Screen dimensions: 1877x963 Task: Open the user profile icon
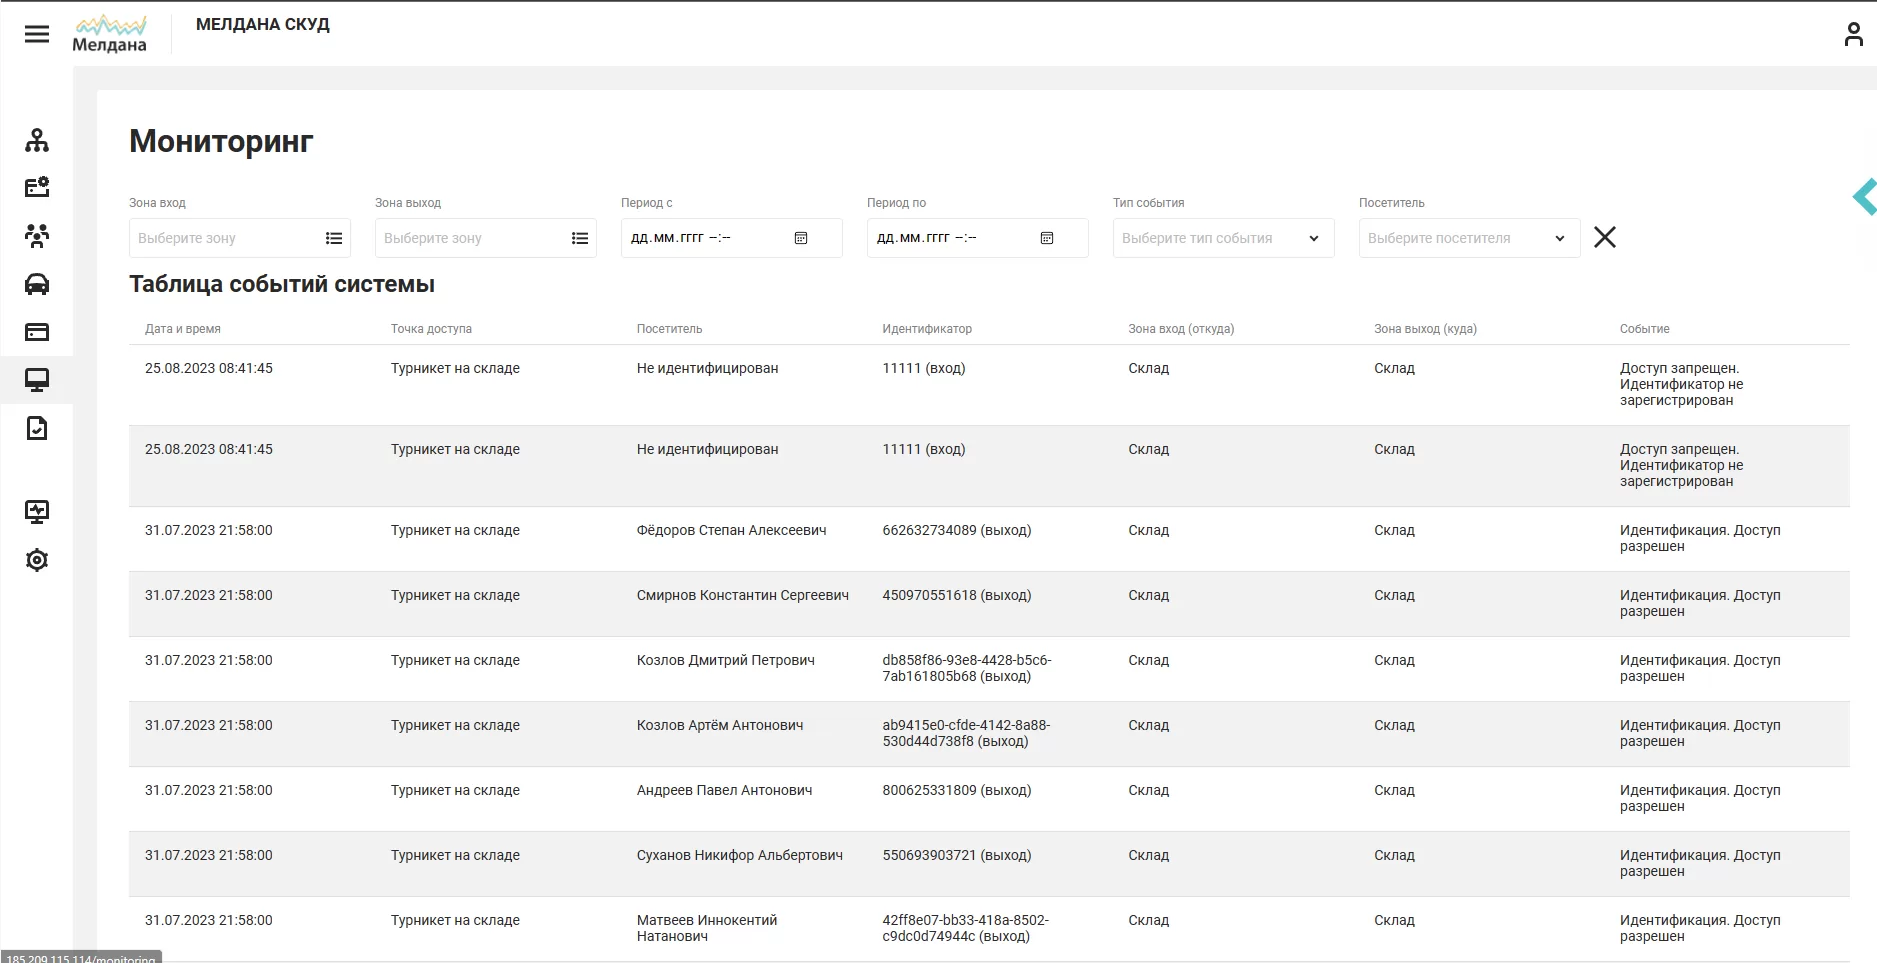click(x=1853, y=34)
